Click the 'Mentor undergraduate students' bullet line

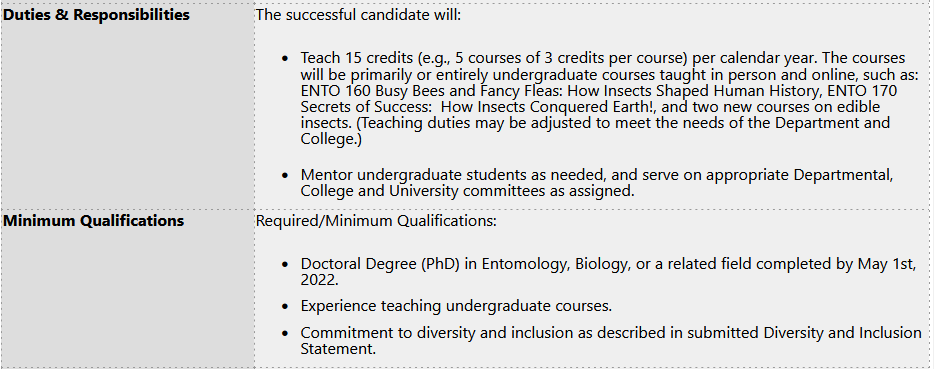[x=597, y=175]
